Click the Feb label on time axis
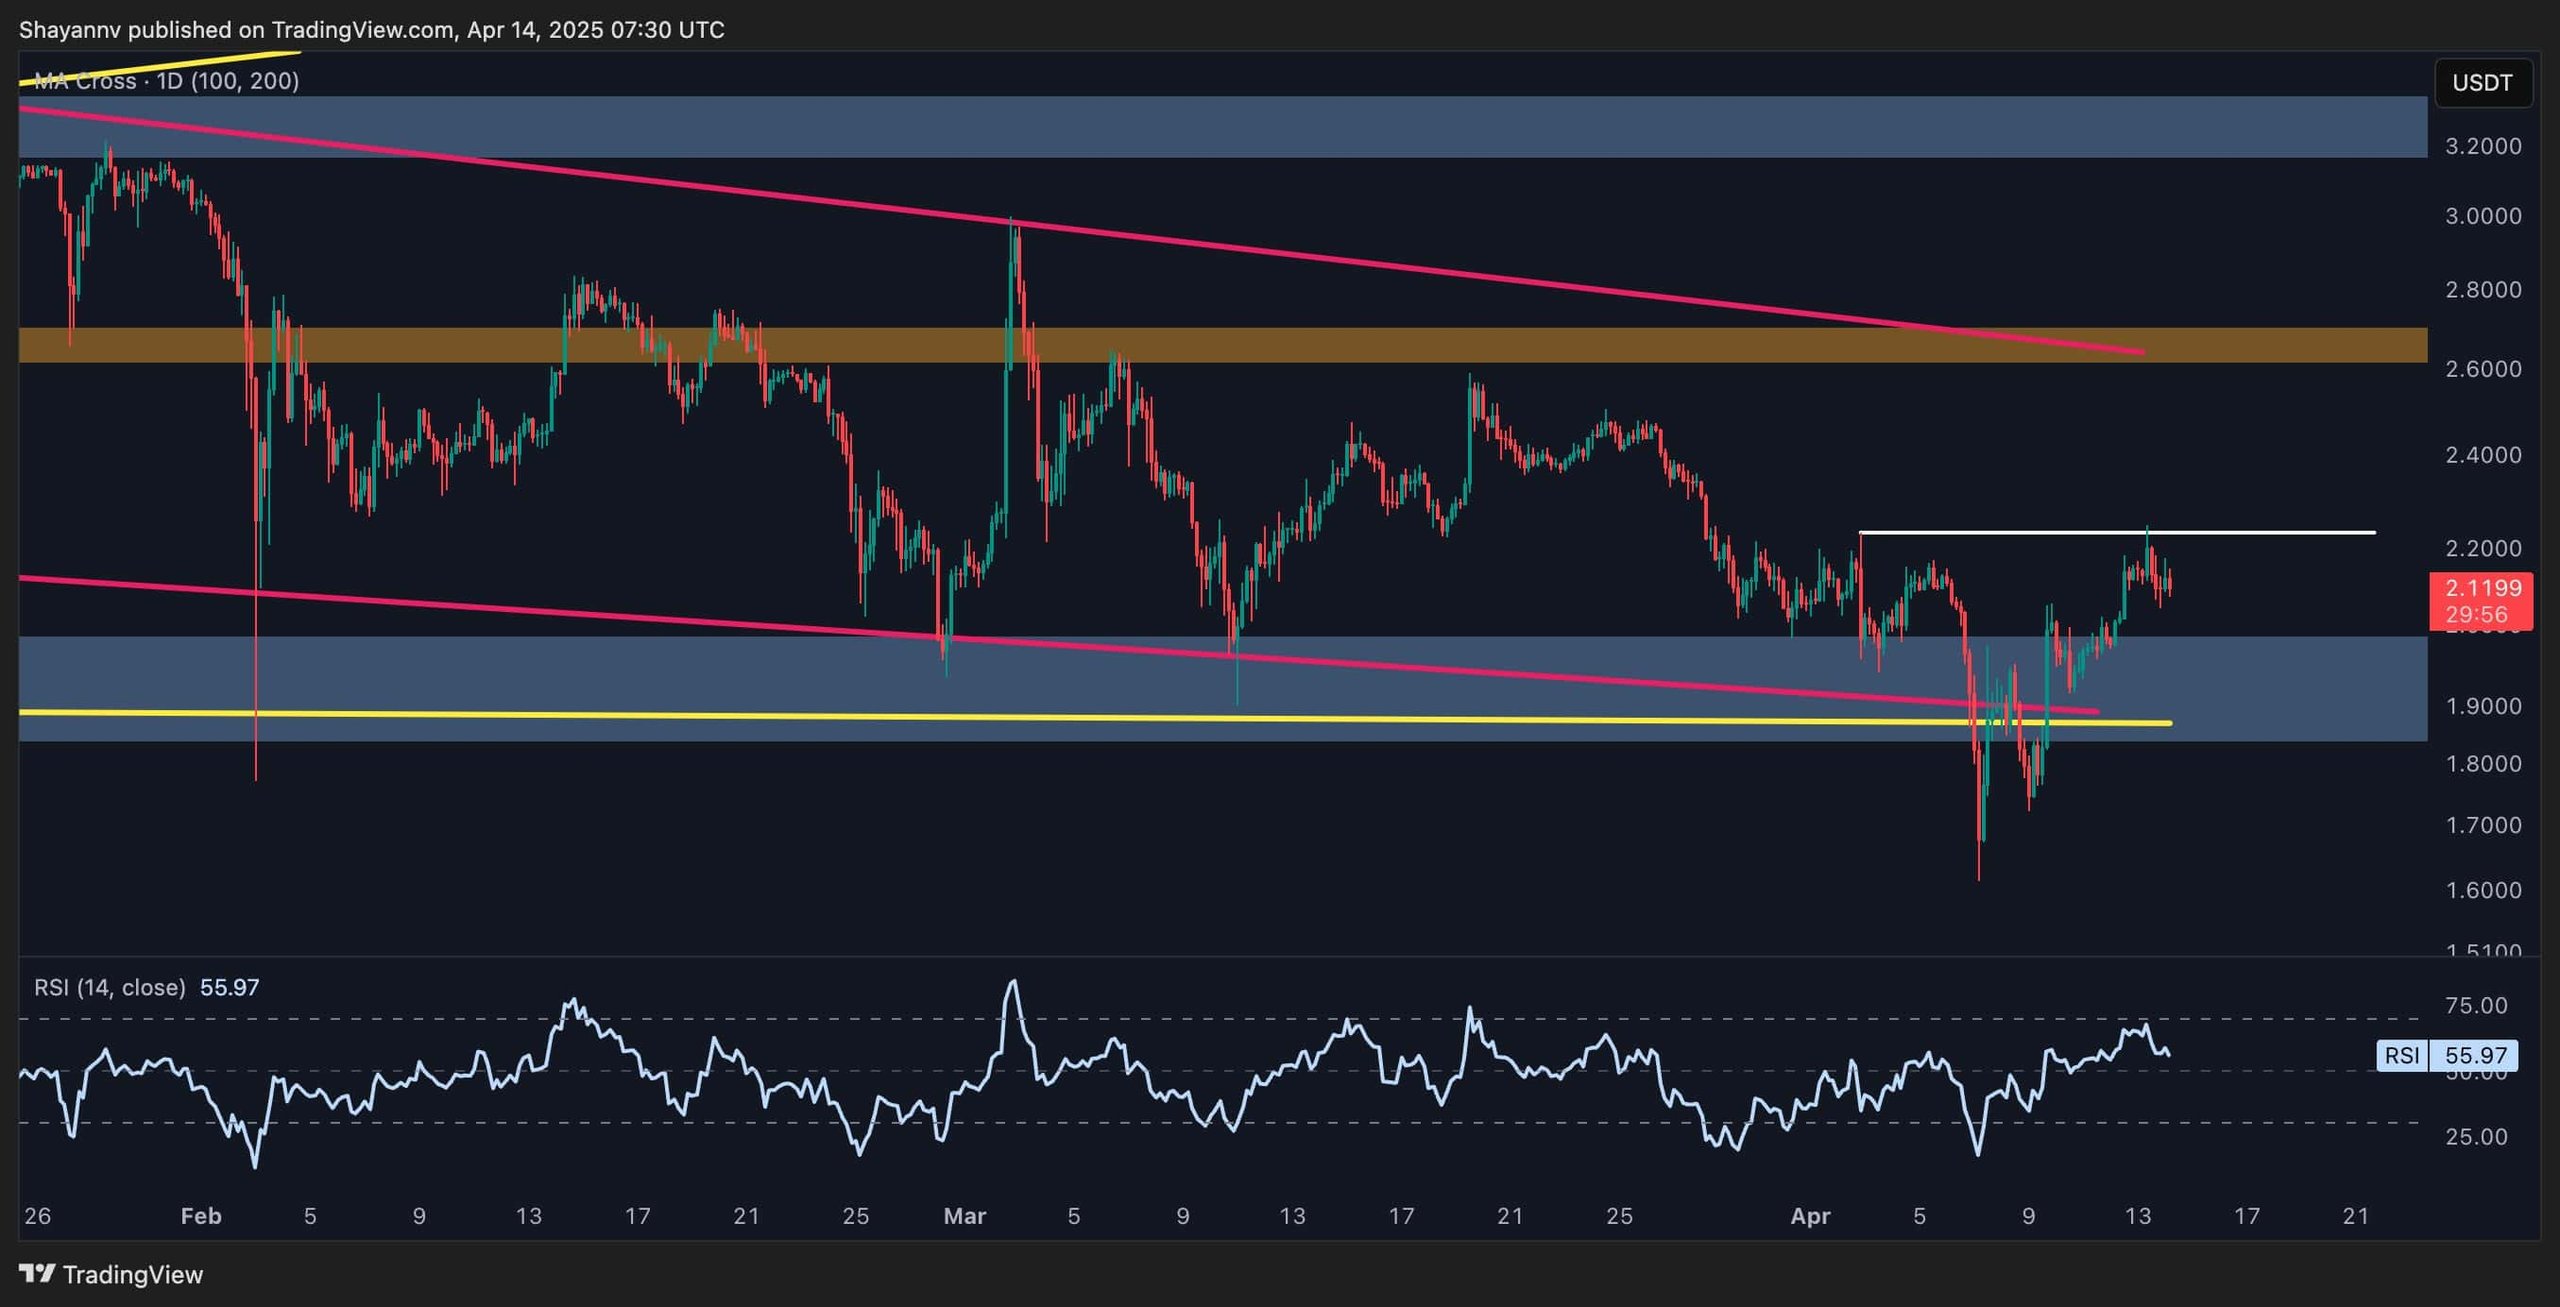Image resolution: width=2560 pixels, height=1307 pixels. tap(200, 1216)
